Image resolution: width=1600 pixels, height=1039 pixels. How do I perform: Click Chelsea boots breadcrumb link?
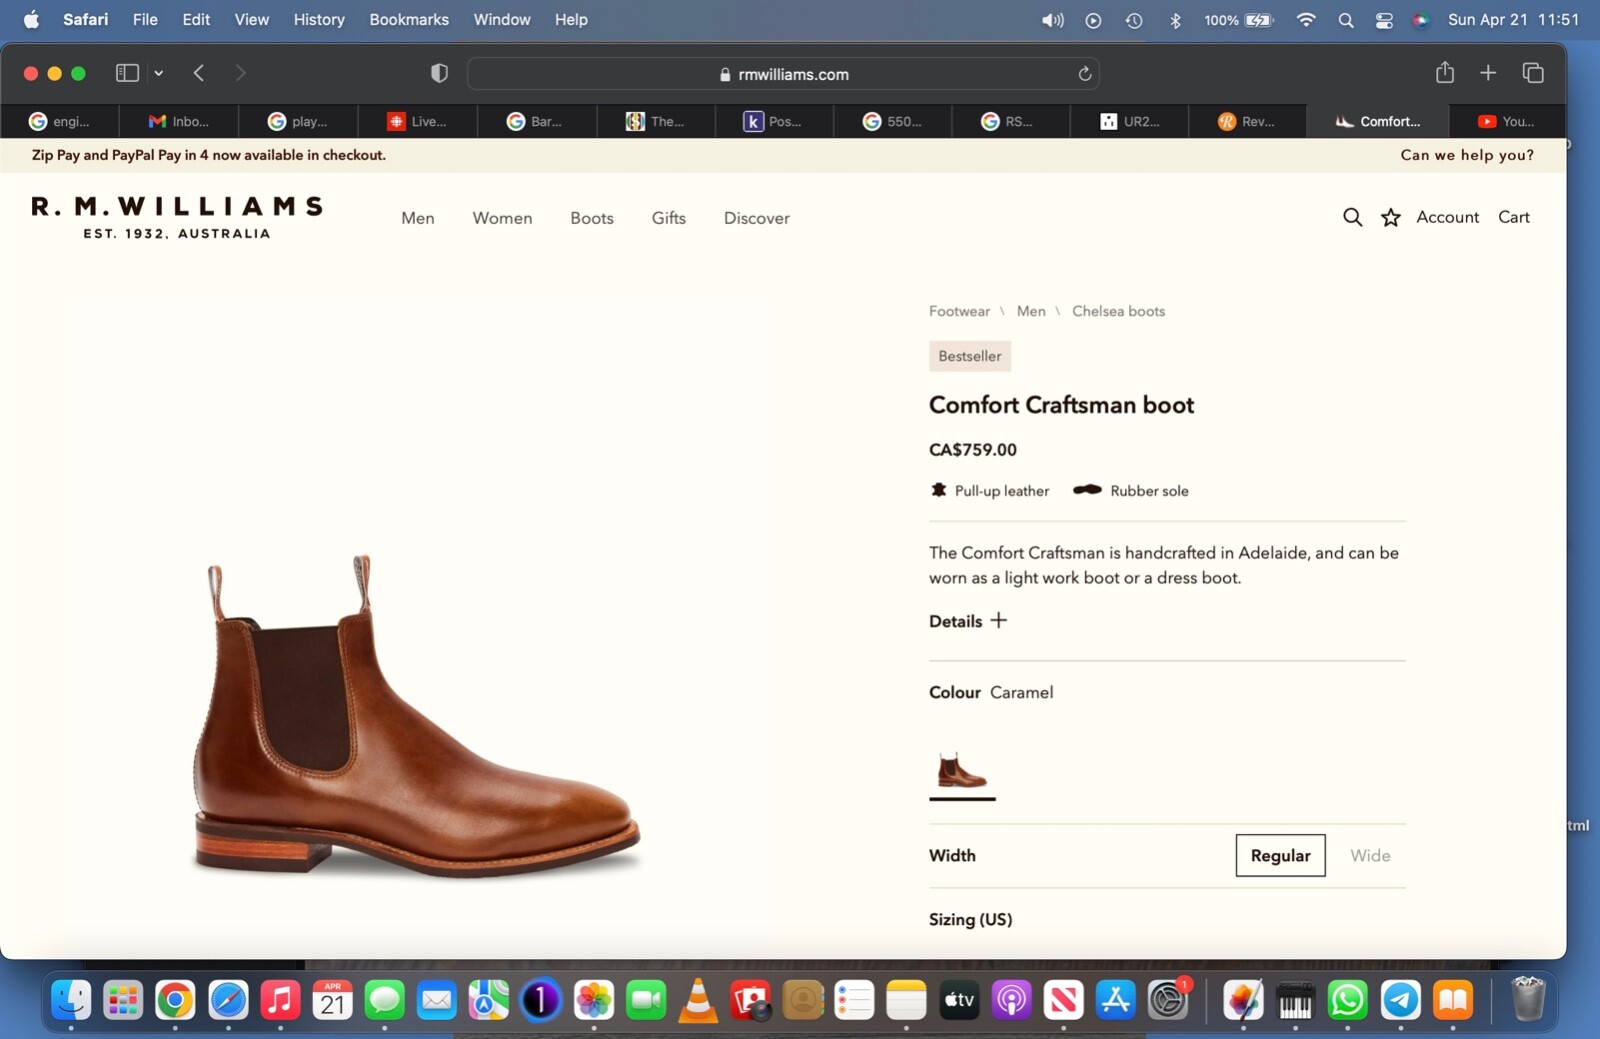[x=1118, y=311]
